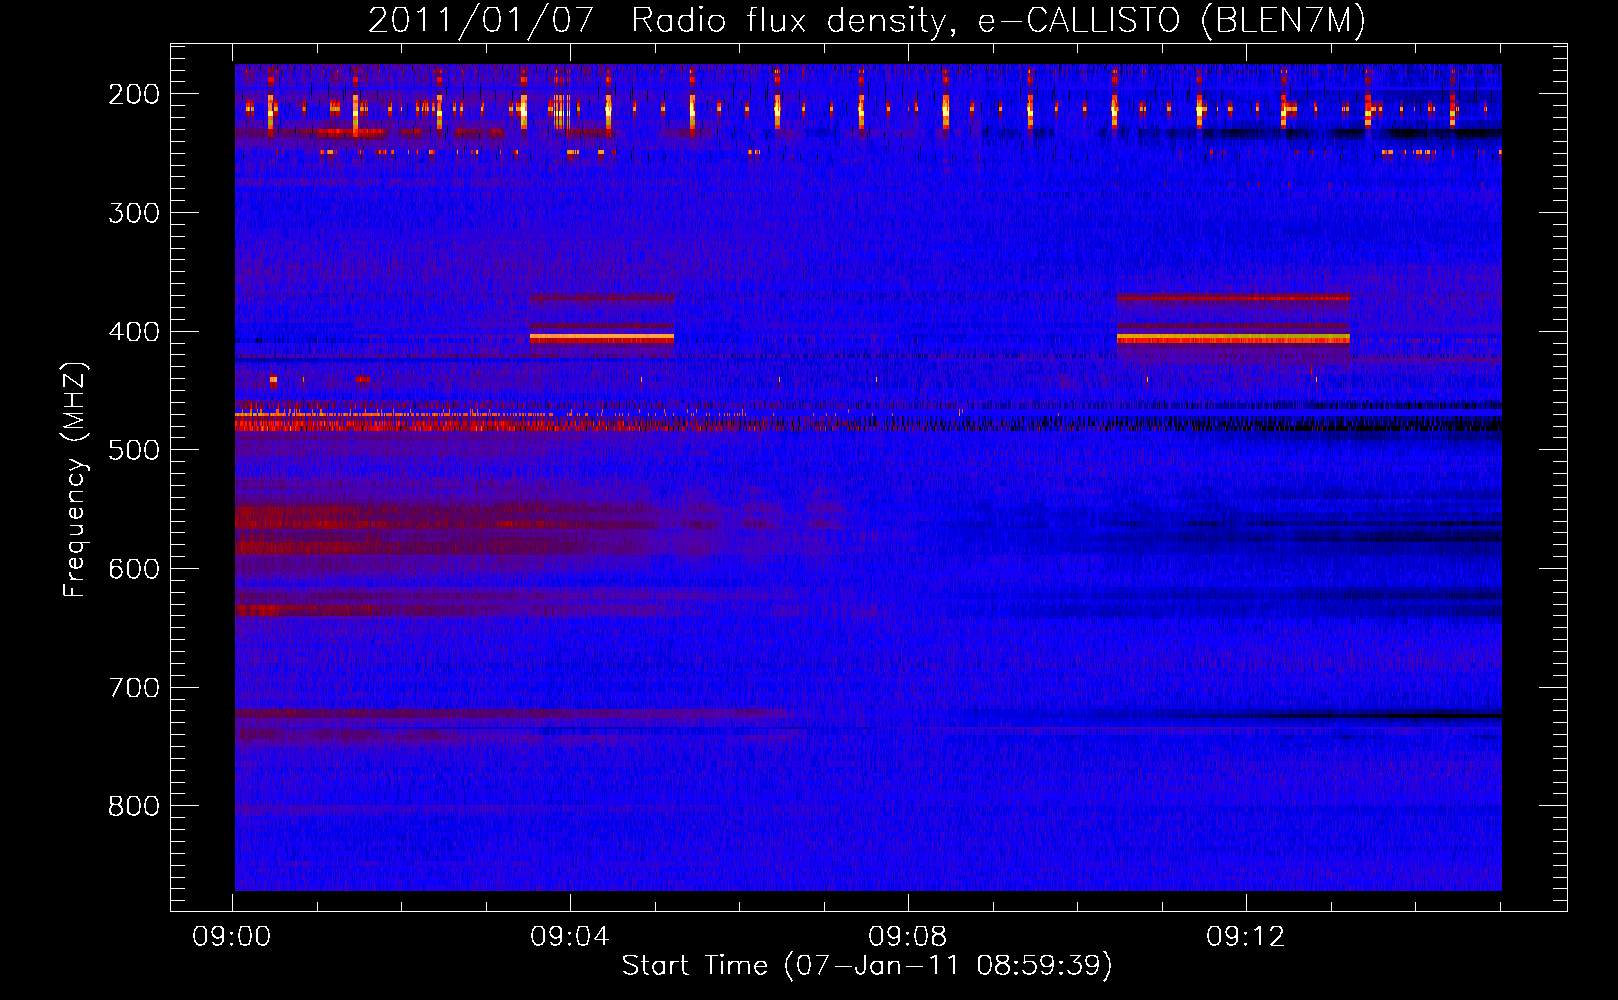Click the 09:04 time tick label
This screenshot has height=1000, width=1618.
tap(570, 936)
